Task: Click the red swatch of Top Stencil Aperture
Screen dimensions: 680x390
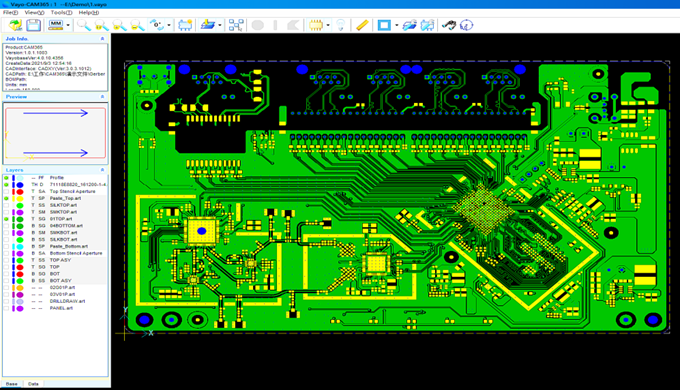Action: (20, 191)
